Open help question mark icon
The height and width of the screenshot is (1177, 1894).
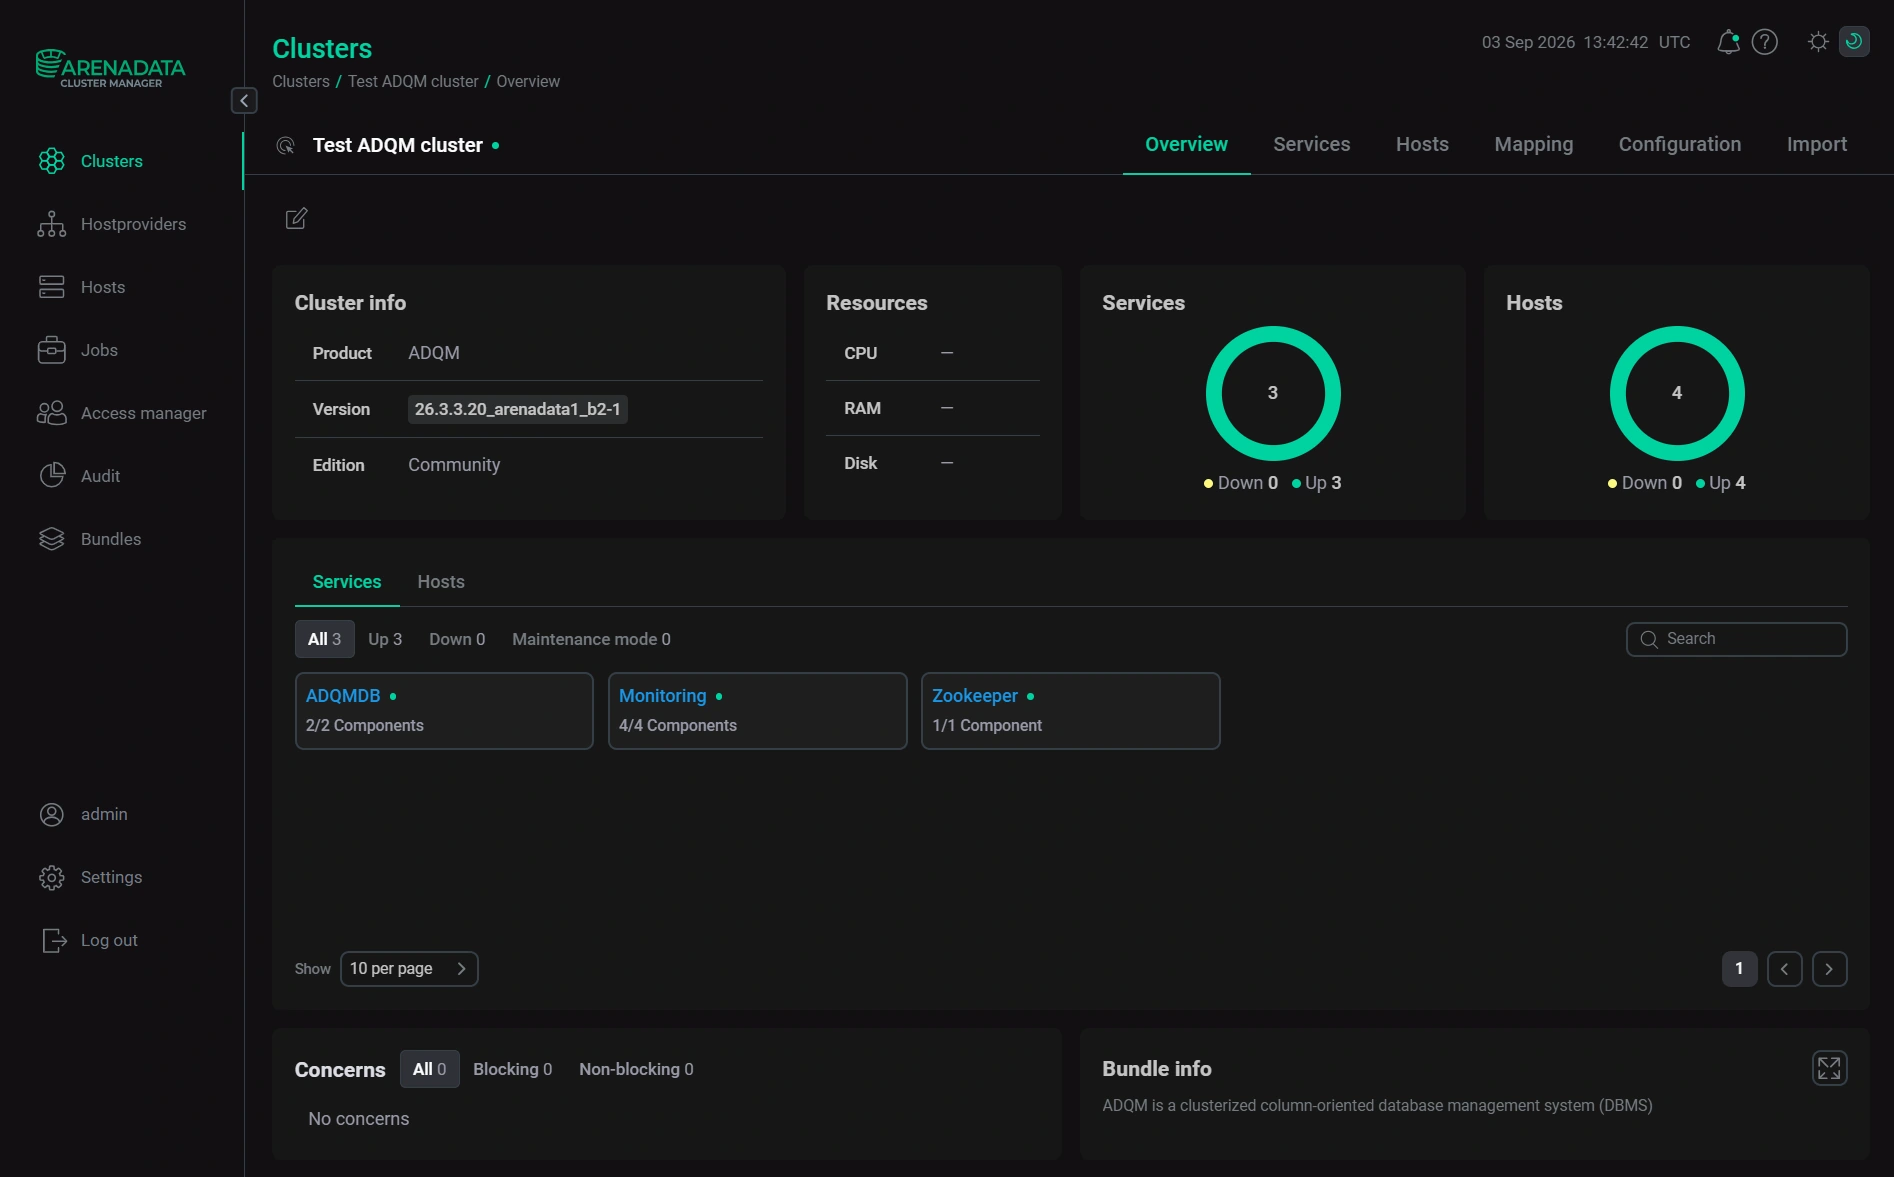(1765, 42)
